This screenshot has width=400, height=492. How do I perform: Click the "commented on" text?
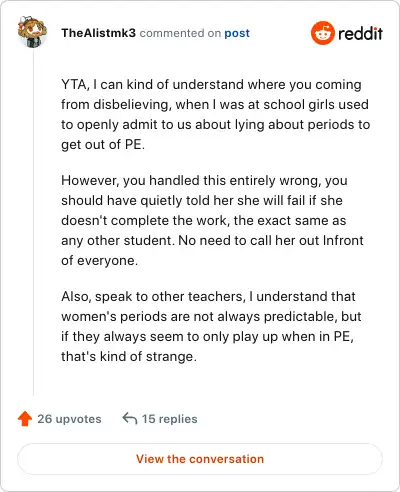pyautogui.click(x=180, y=33)
